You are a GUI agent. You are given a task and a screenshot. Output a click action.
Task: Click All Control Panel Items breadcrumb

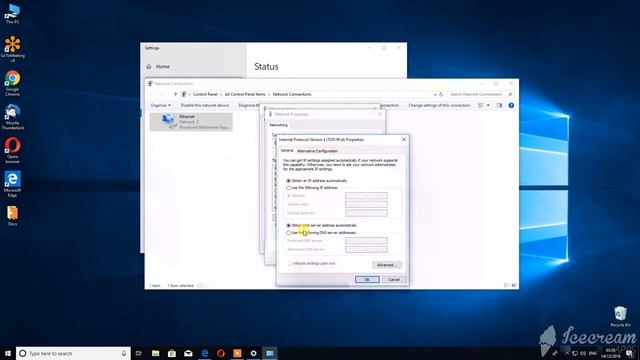click(245, 94)
